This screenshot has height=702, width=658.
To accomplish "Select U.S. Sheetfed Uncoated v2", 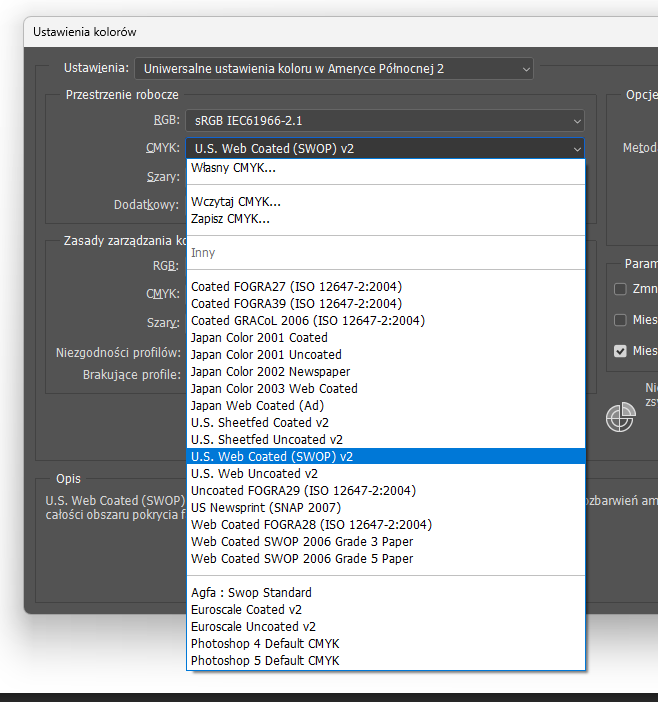I will tap(386, 440).
